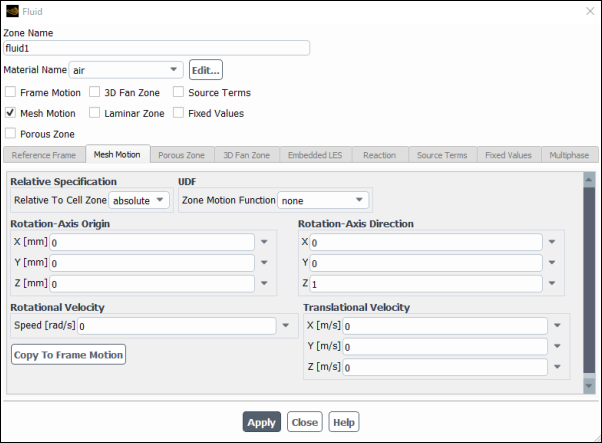Switch to the 3D Fan Zone tab
Viewport: 602px width, 443px height.
click(x=246, y=155)
